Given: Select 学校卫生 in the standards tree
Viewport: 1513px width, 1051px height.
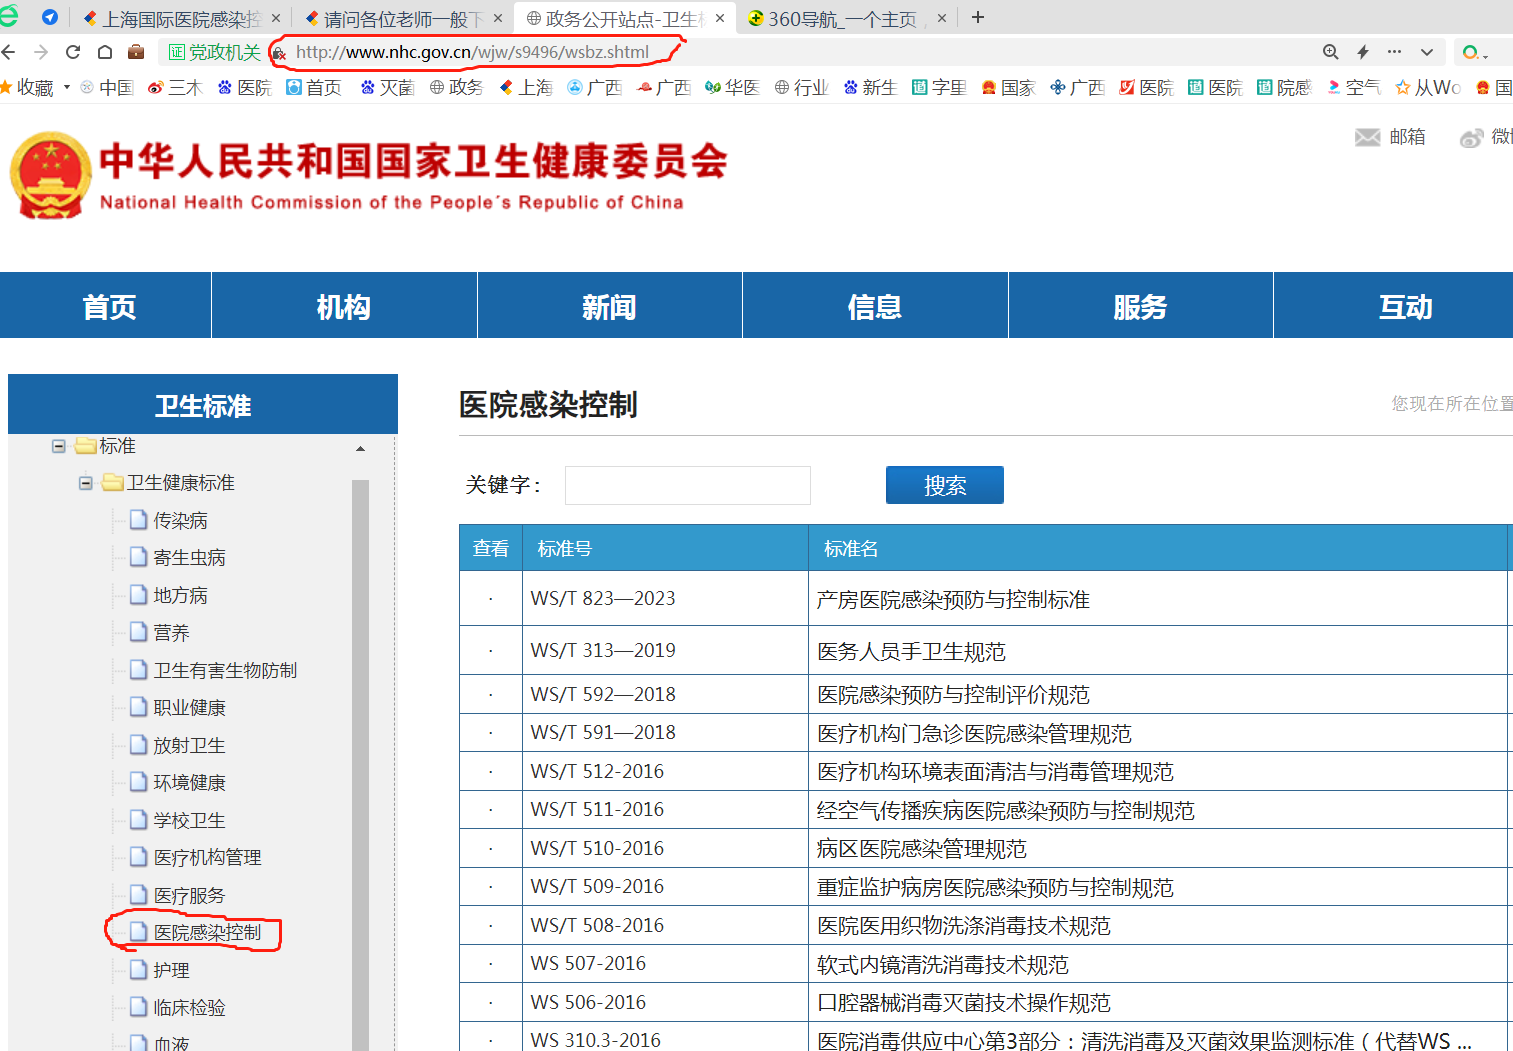Looking at the screenshot, I should click(189, 820).
